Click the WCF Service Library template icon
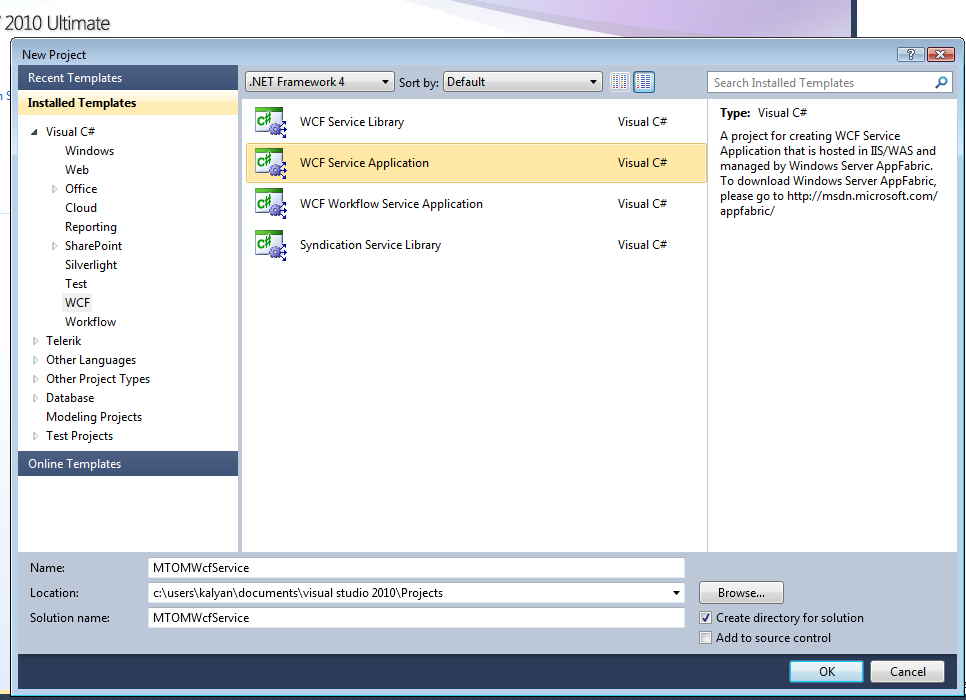 (270, 122)
